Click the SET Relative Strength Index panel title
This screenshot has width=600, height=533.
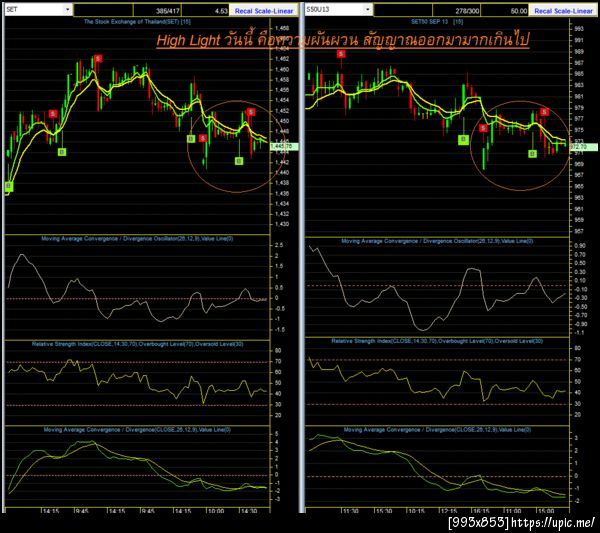[x=137, y=344]
